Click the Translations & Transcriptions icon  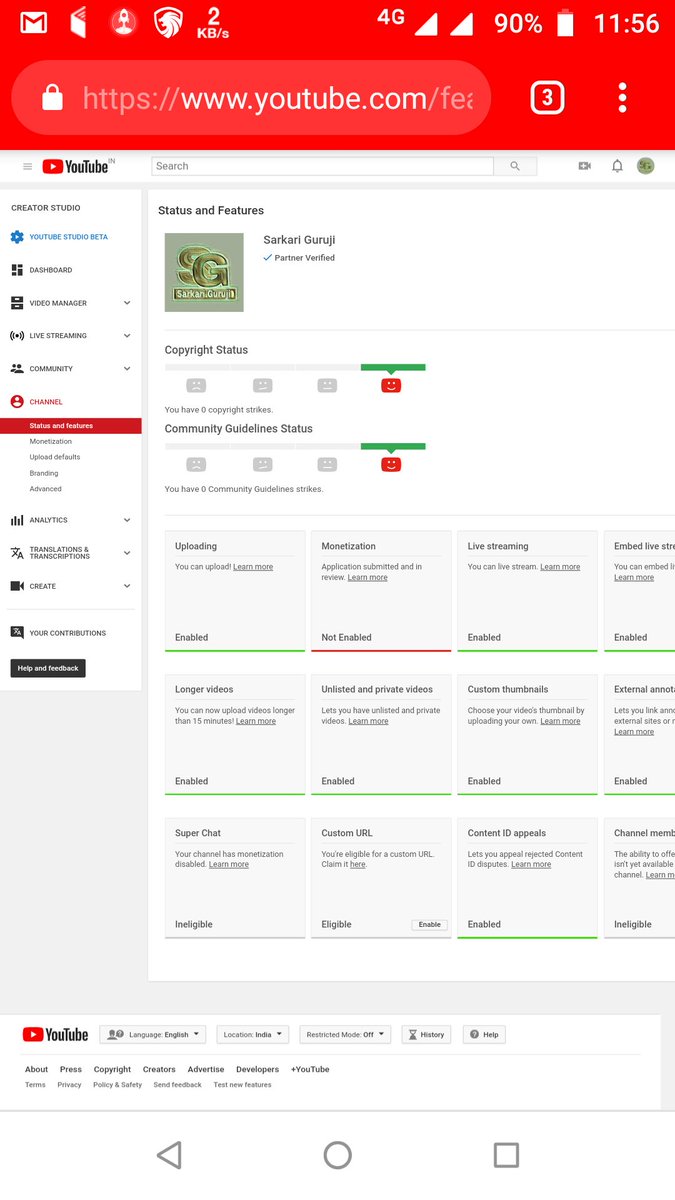pos(17,553)
